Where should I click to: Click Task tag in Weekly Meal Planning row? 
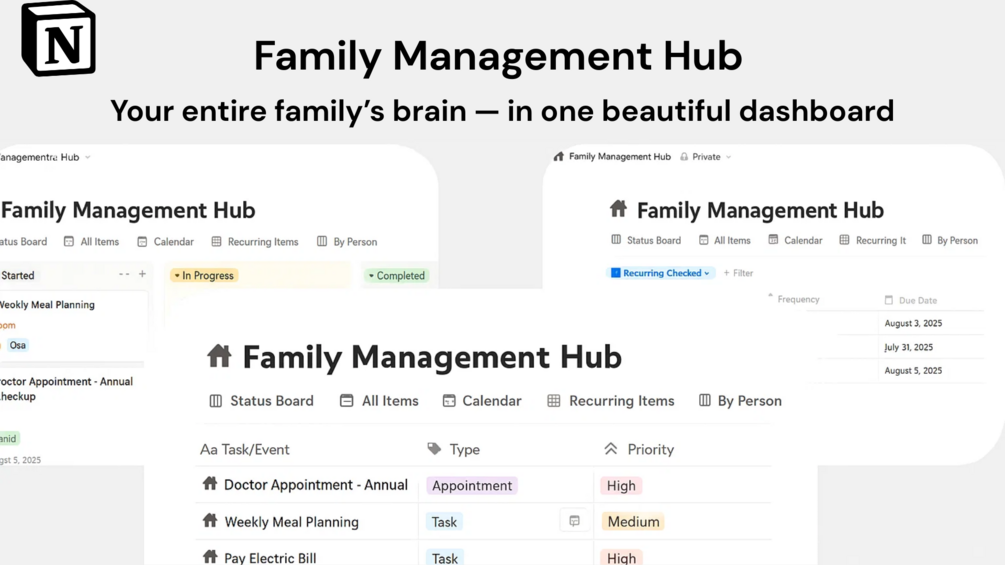[x=444, y=521]
